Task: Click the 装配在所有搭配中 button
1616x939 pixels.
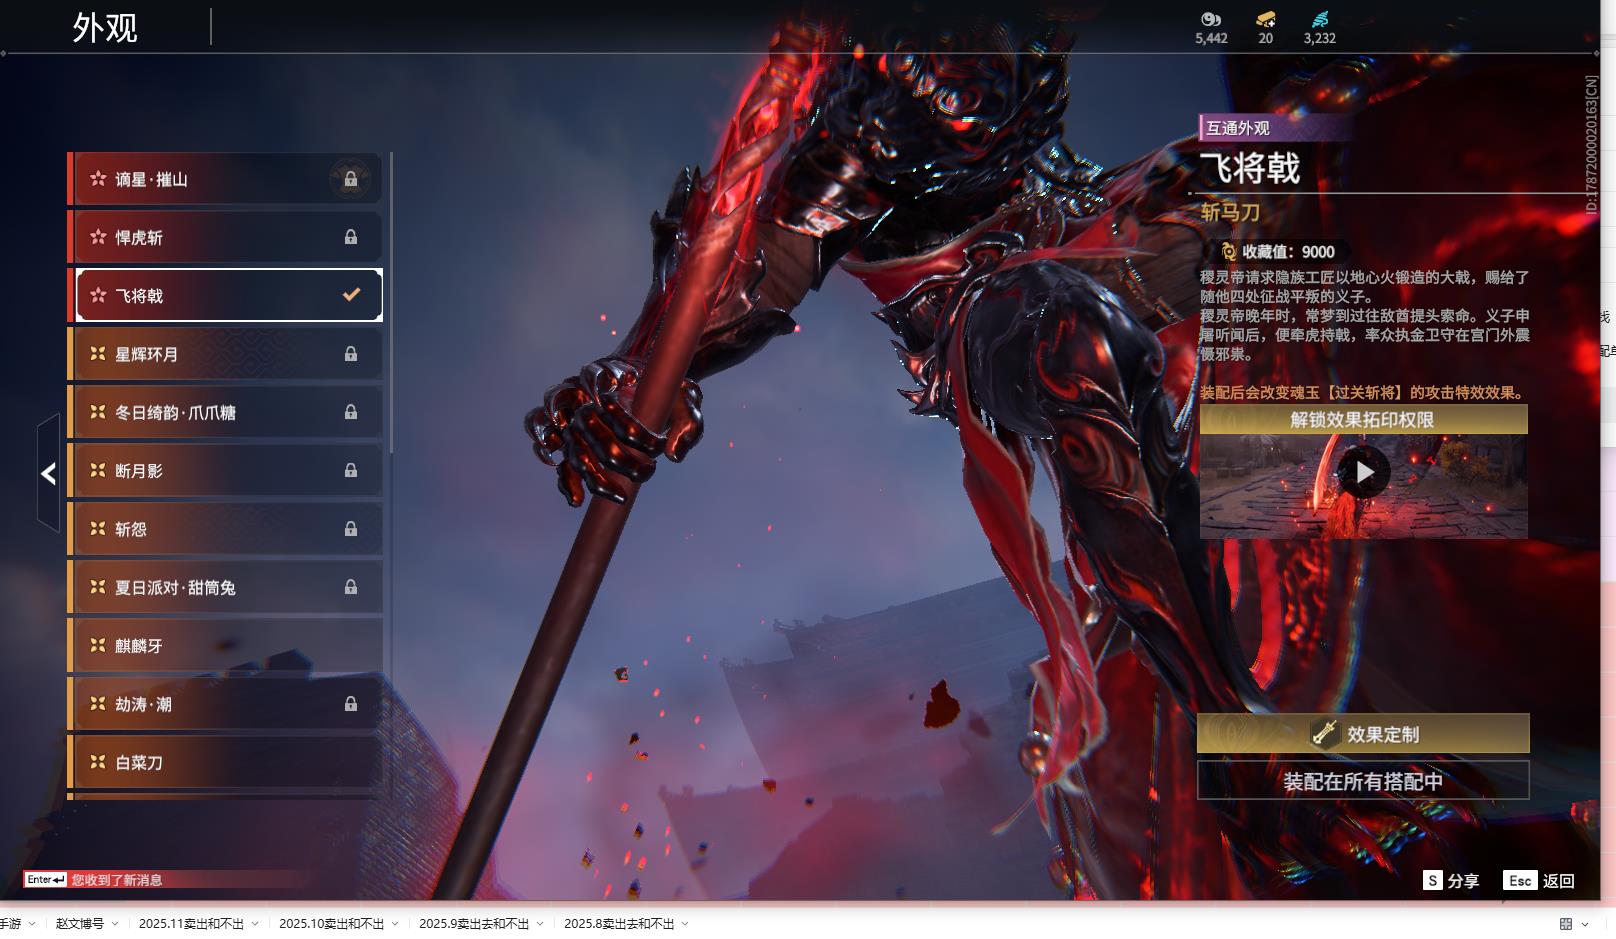Action: pyautogui.click(x=1362, y=781)
